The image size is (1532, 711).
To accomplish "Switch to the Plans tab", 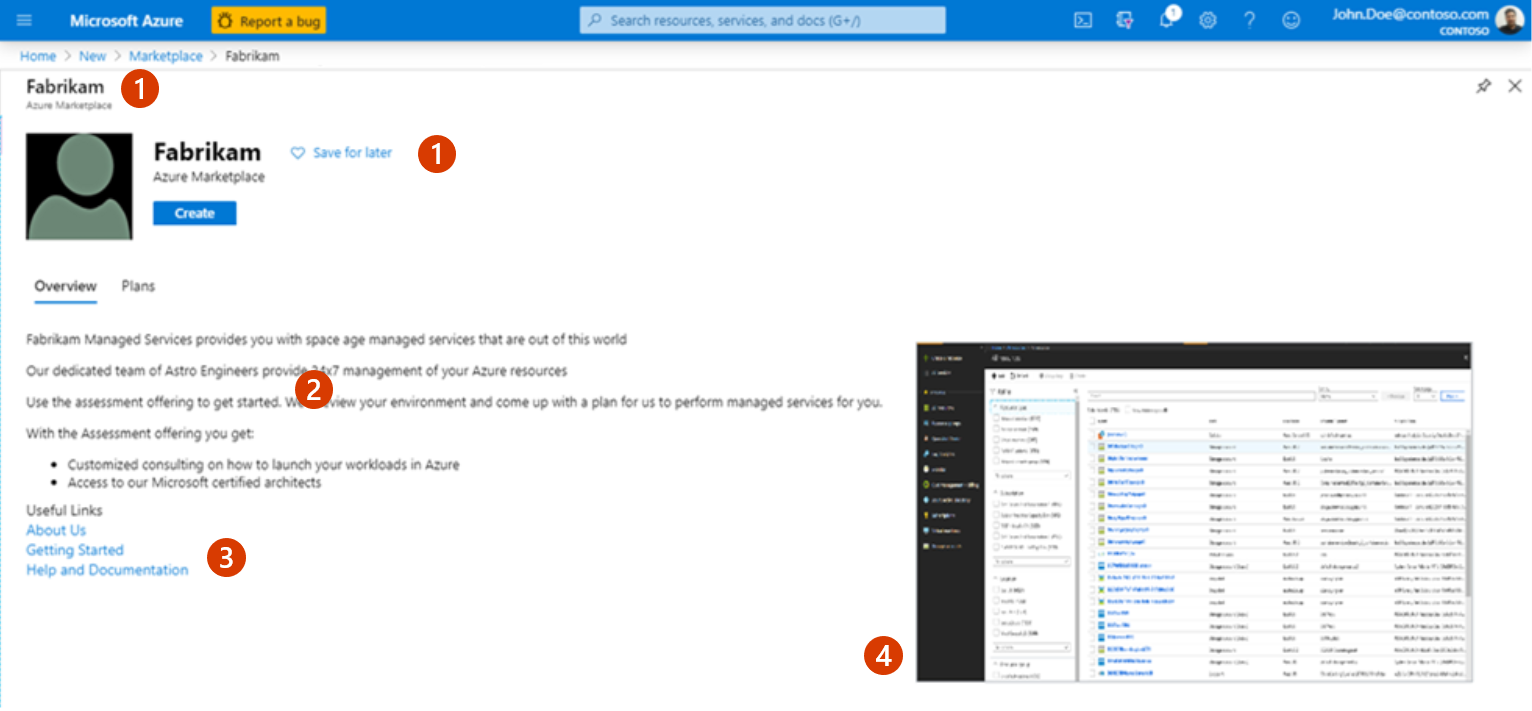I will pos(138,286).
